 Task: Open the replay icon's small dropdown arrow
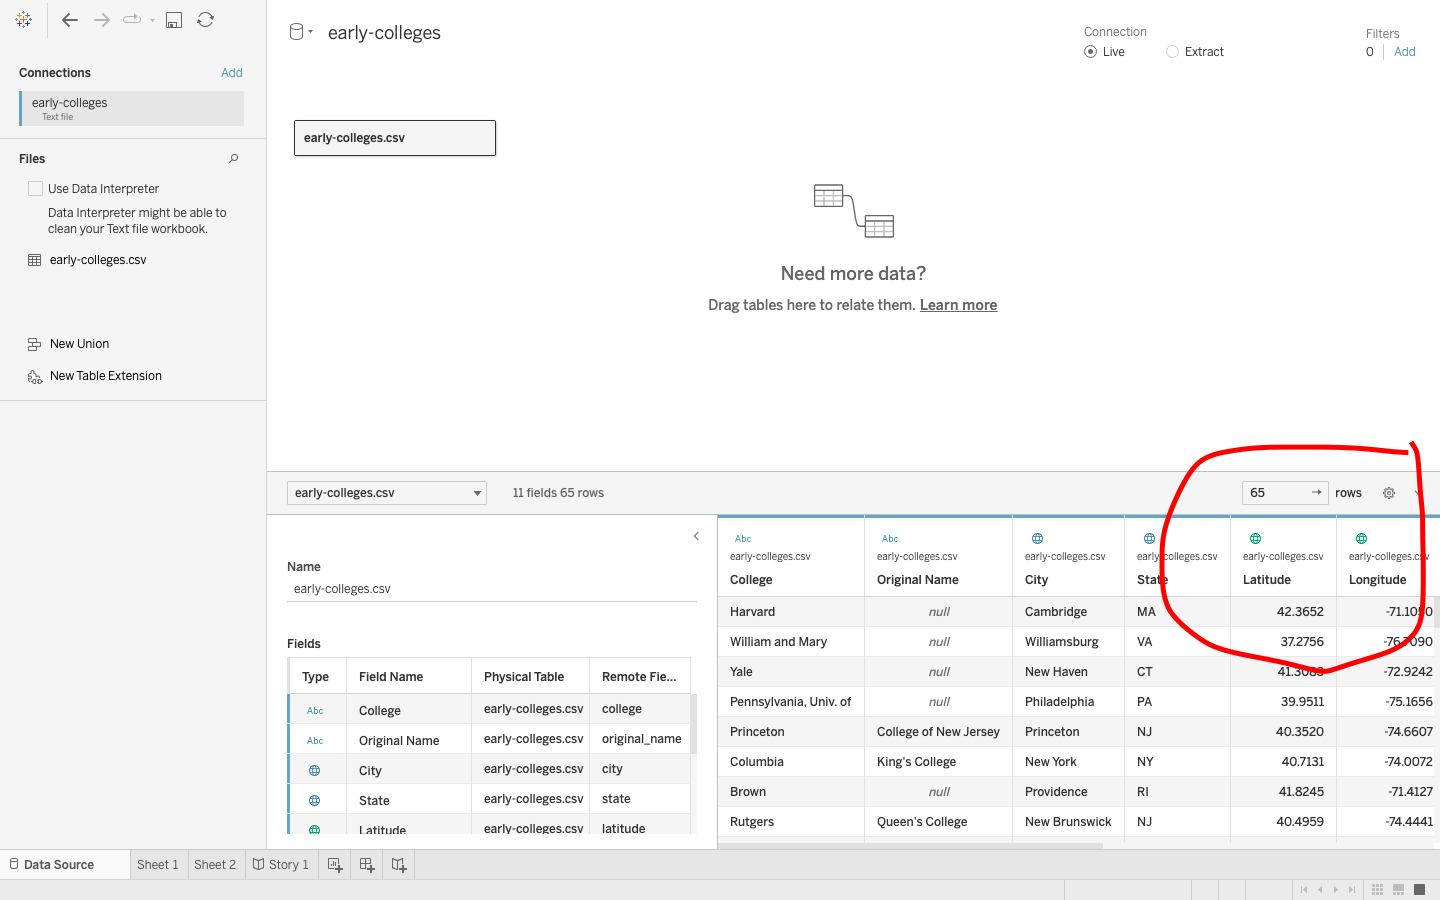click(x=152, y=21)
